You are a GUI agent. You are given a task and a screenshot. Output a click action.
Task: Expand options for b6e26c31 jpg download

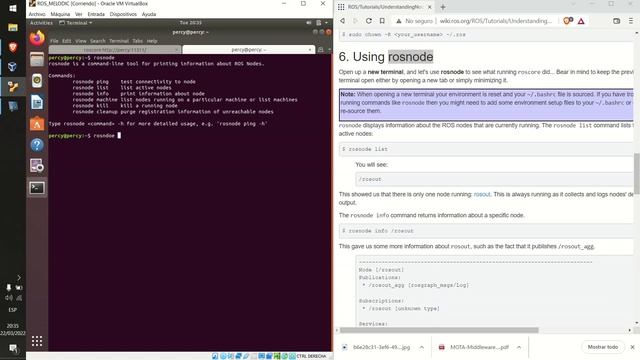point(422,347)
